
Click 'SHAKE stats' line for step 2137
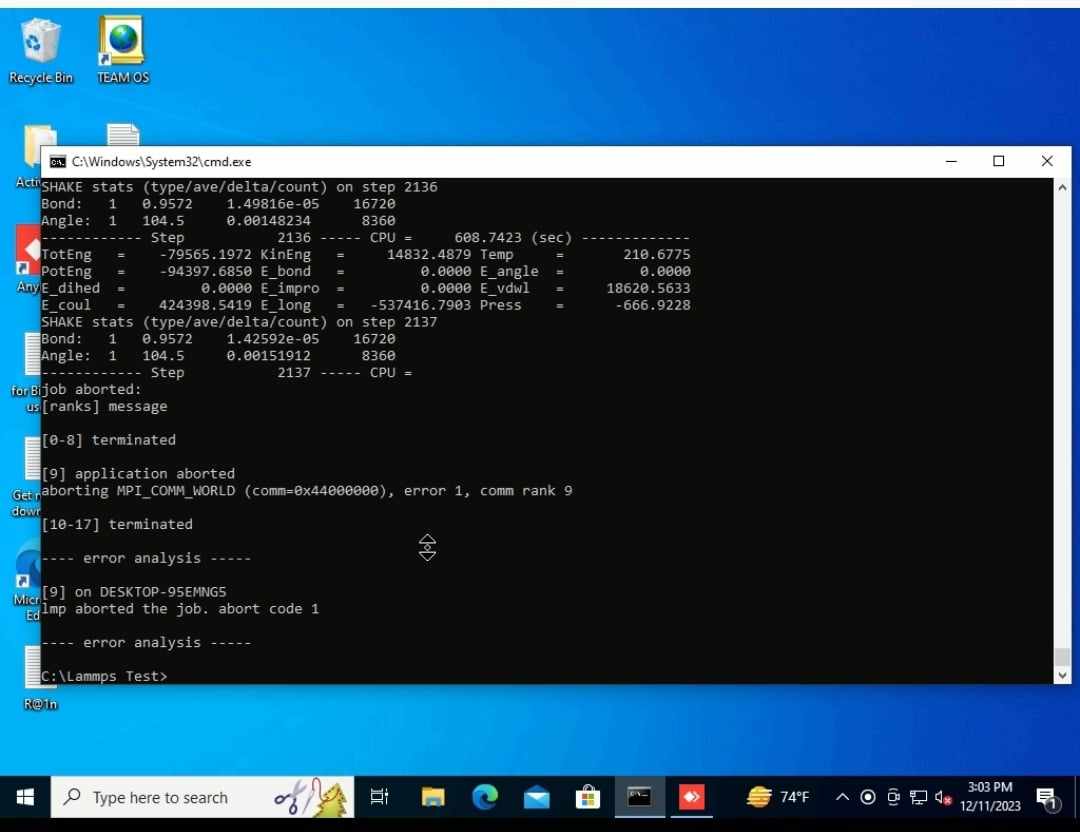pos(239,322)
